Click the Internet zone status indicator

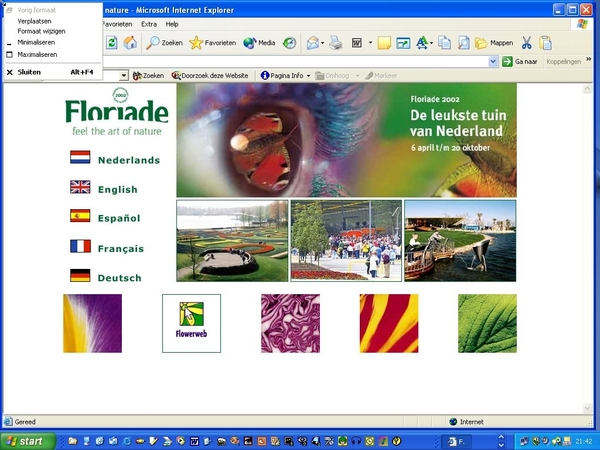[x=467, y=422]
